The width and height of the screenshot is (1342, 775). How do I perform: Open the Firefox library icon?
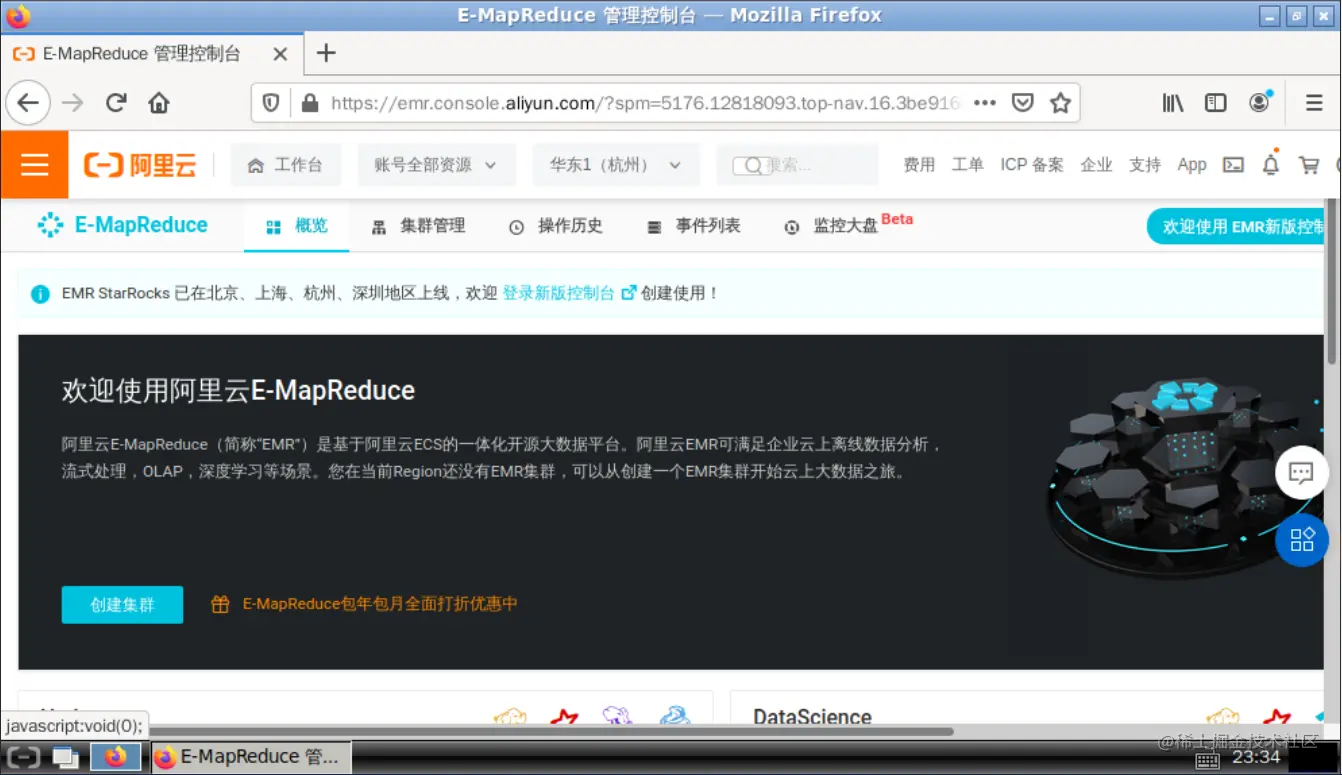tap(1172, 102)
